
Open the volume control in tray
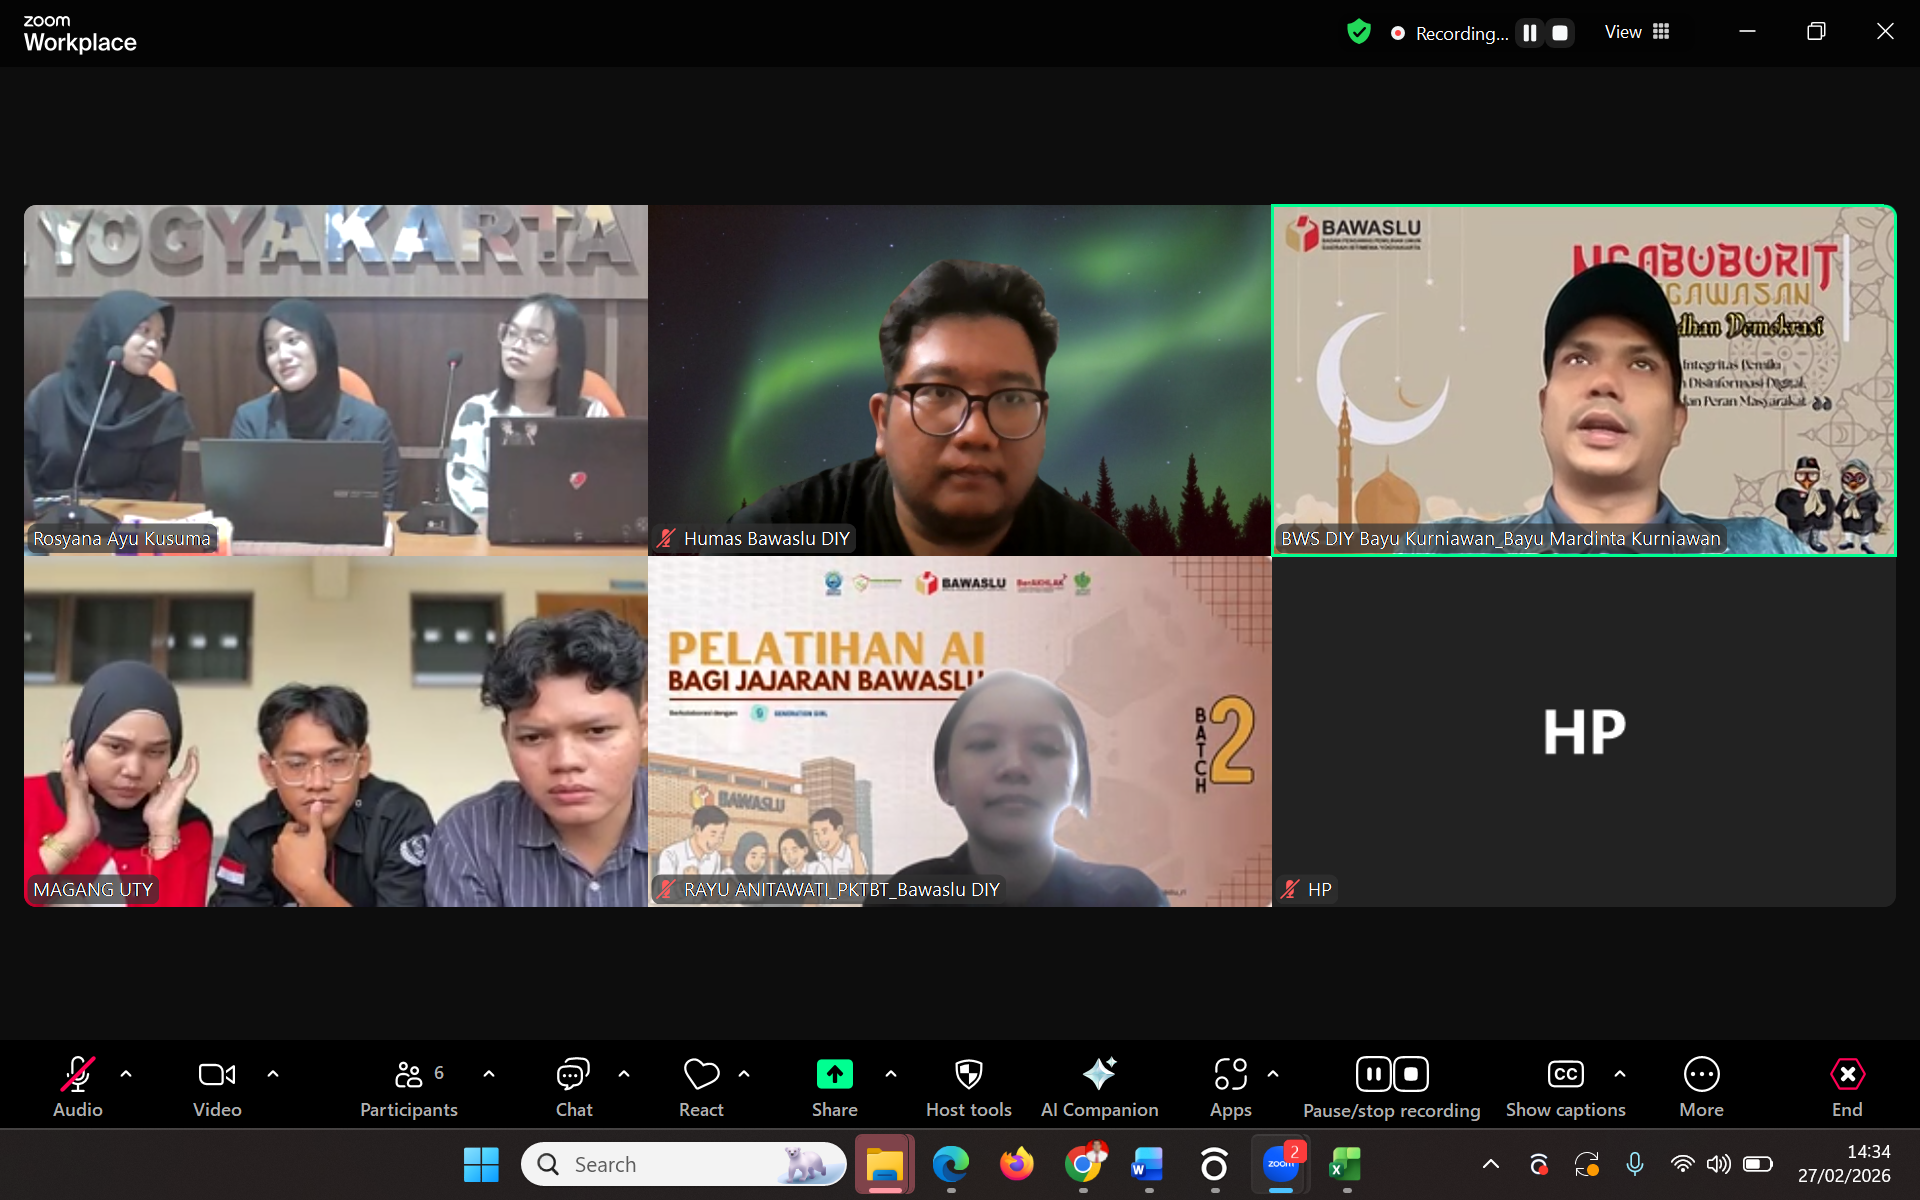coord(1718,1164)
